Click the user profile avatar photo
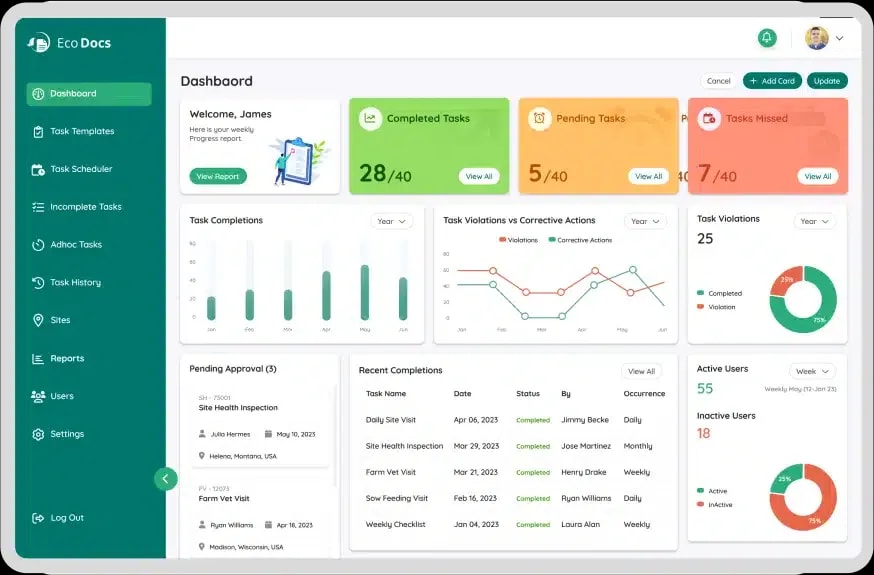 pos(817,38)
